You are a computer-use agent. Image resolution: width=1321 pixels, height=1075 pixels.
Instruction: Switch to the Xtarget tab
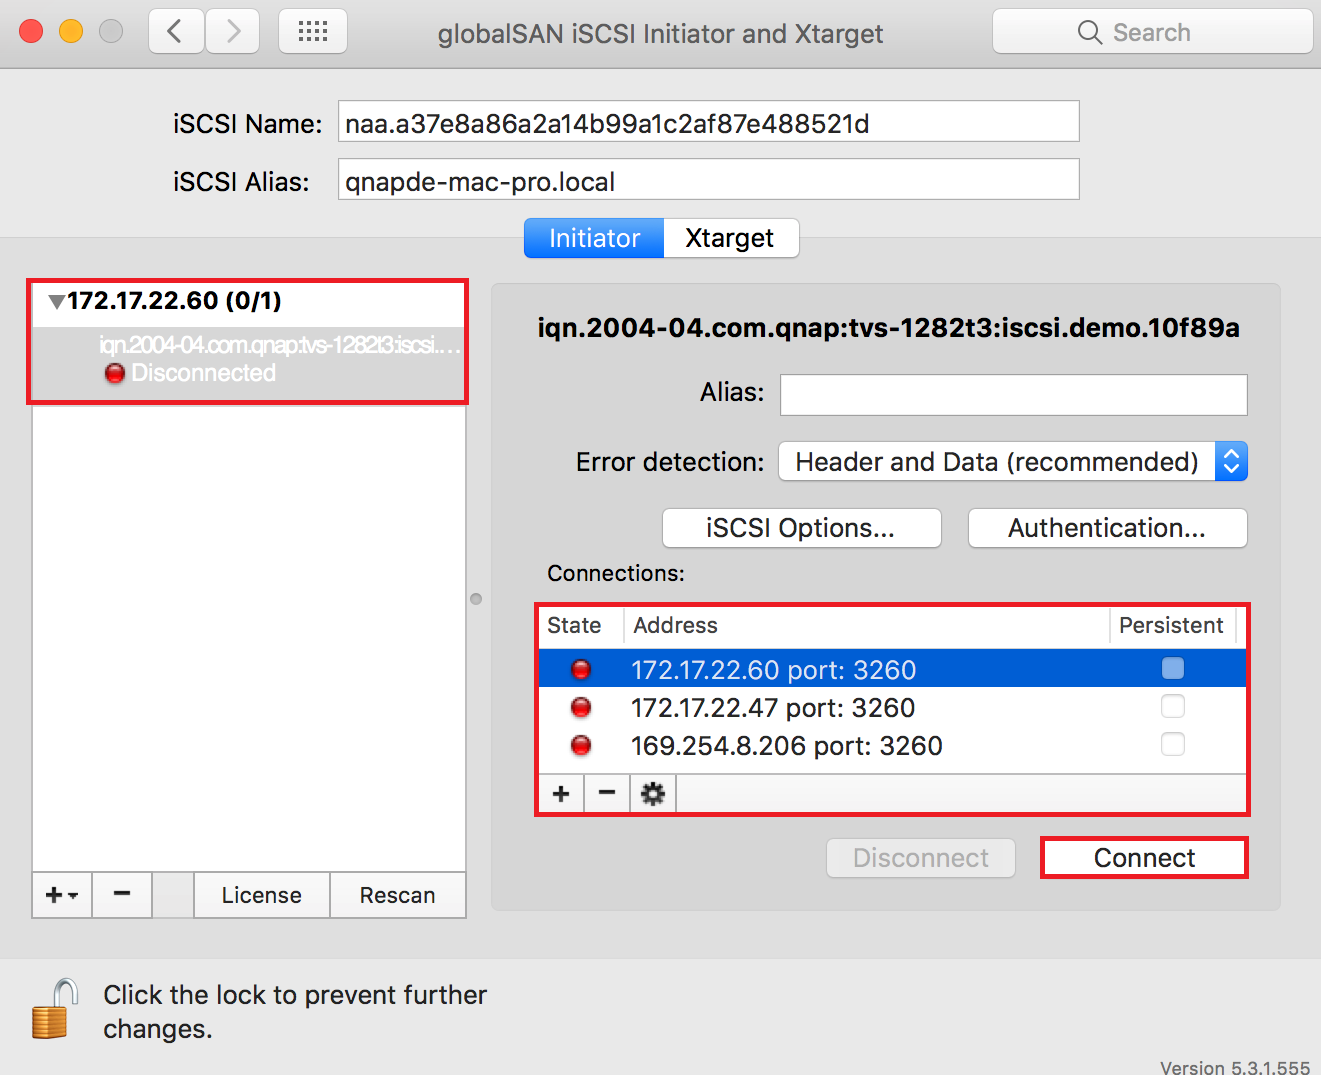730,238
